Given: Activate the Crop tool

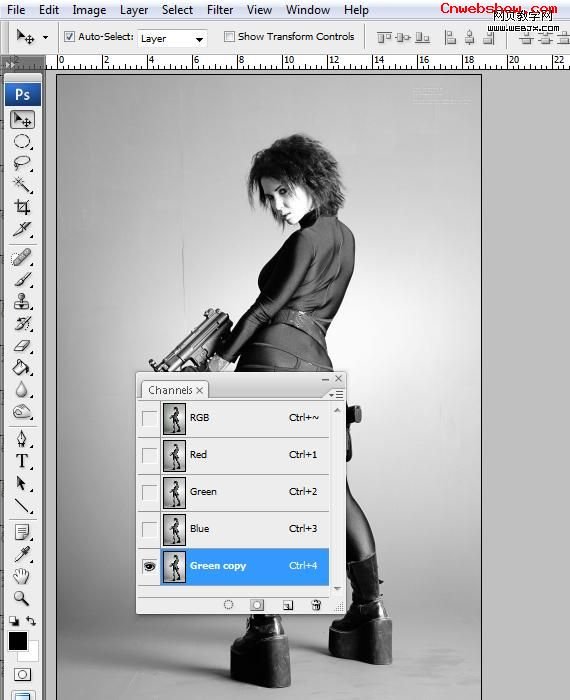Looking at the screenshot, I should tap(22, 207).
